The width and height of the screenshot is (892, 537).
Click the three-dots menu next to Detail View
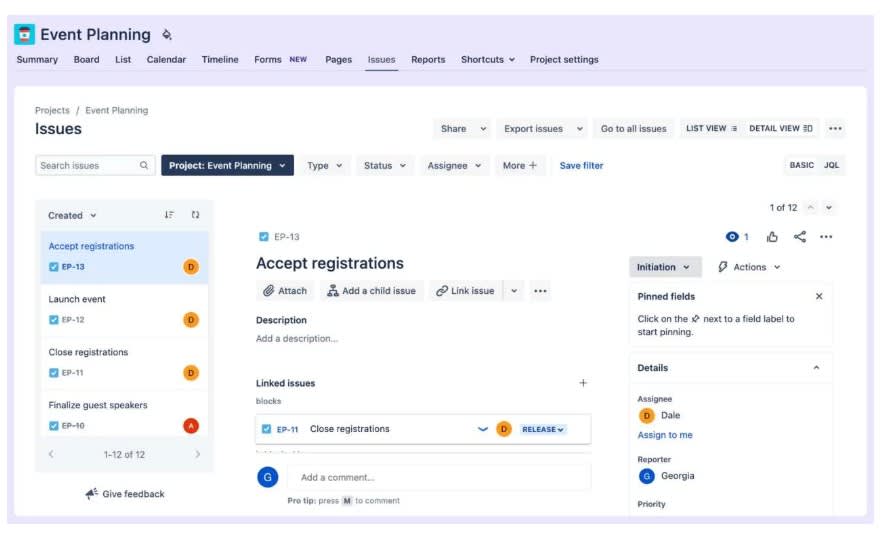click(835, 129)
